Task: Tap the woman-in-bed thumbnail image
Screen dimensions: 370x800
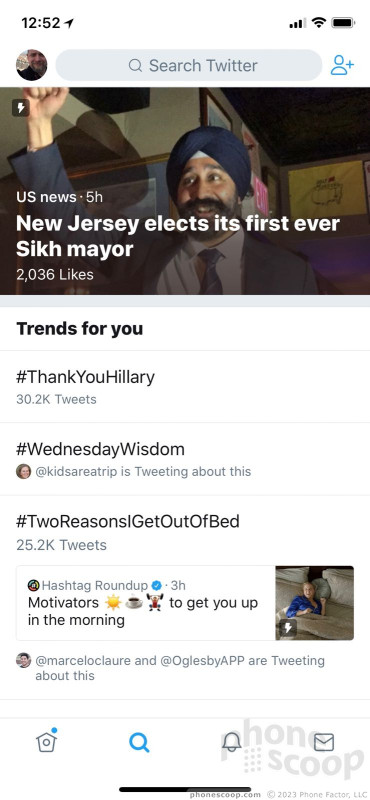Action: click(314, 603)
